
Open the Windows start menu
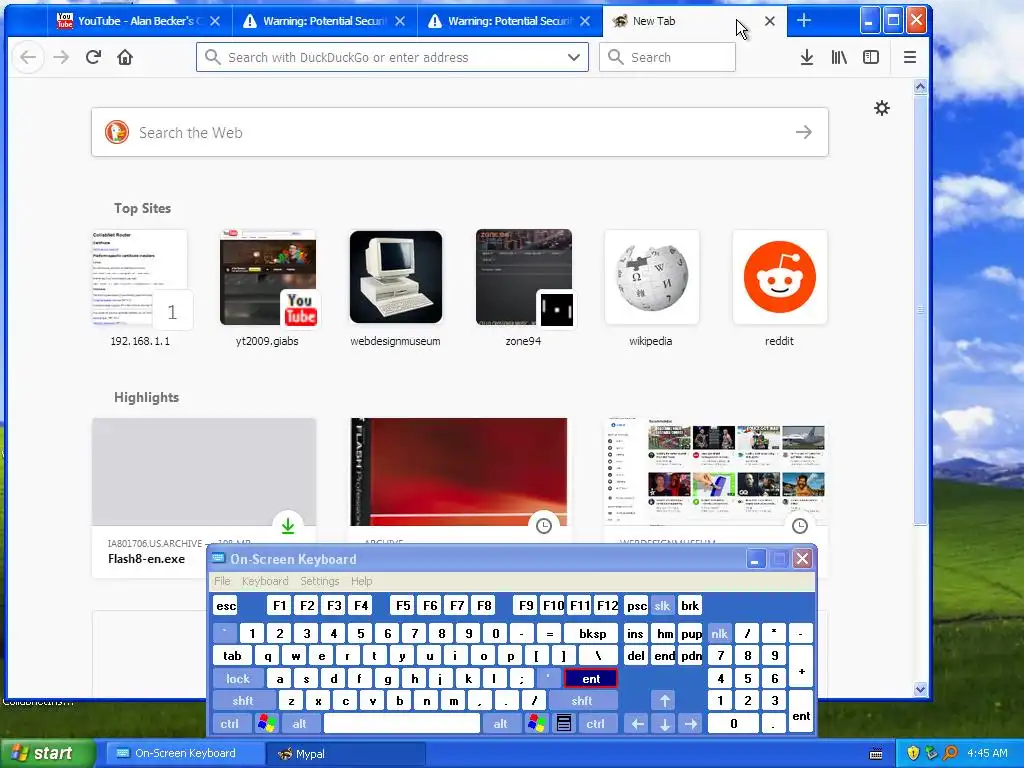(47, 754)
